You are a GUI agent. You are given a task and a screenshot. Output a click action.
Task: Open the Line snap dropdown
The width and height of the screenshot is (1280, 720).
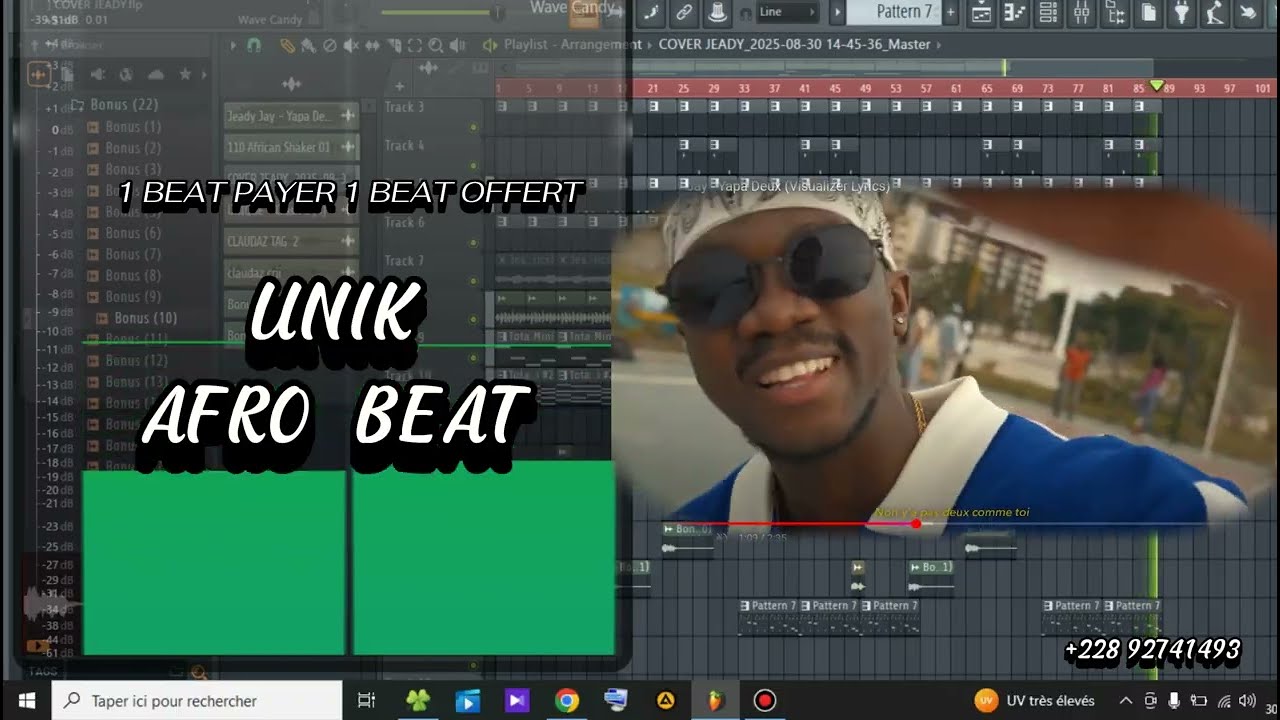click(x=788, y=12)
